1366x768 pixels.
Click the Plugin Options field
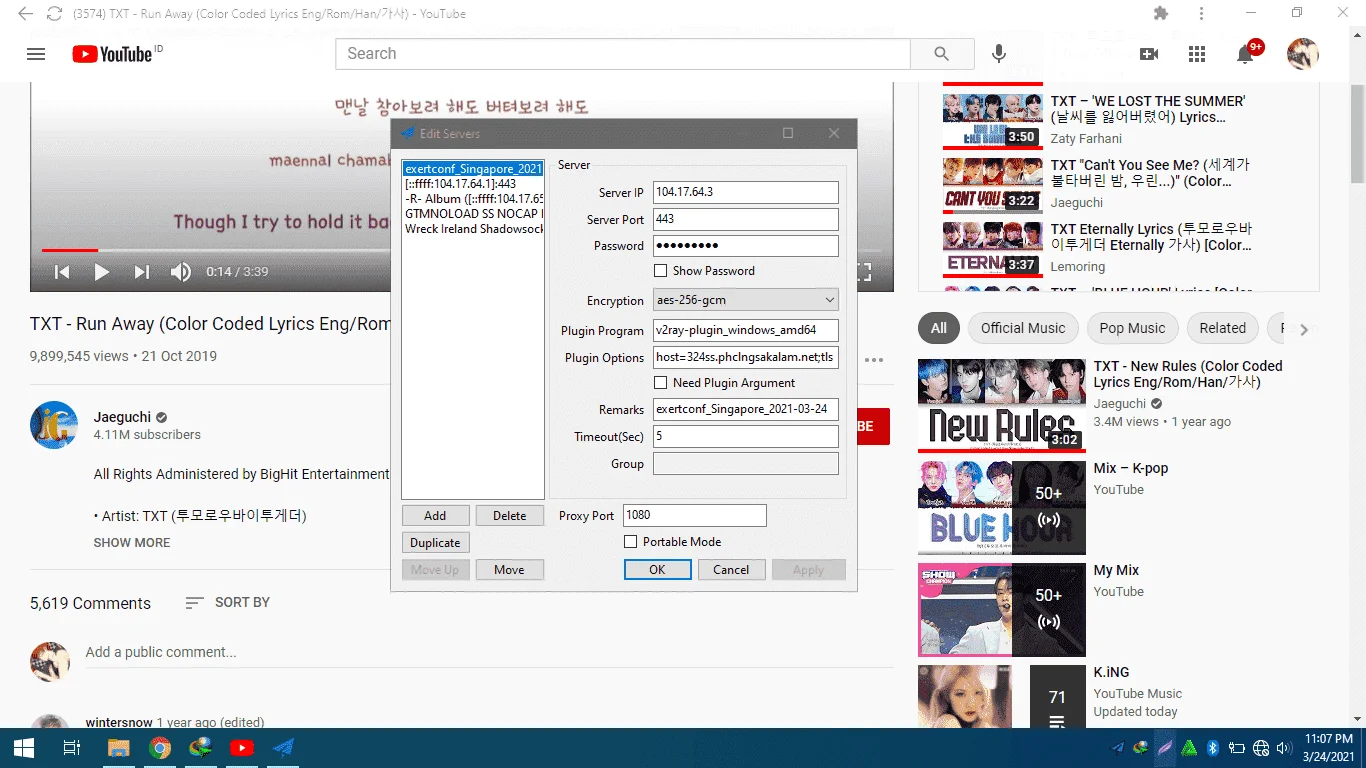[x=746, y=358]
